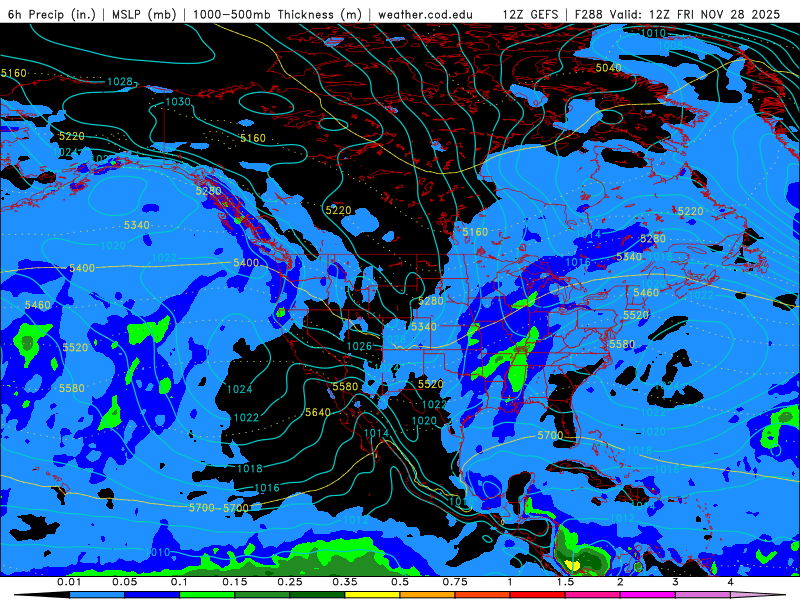This screenshot has height=600, width=800.
Task: Click the 5040 thickness contour label
Action: pyautogui.click(x=609, y=68)
